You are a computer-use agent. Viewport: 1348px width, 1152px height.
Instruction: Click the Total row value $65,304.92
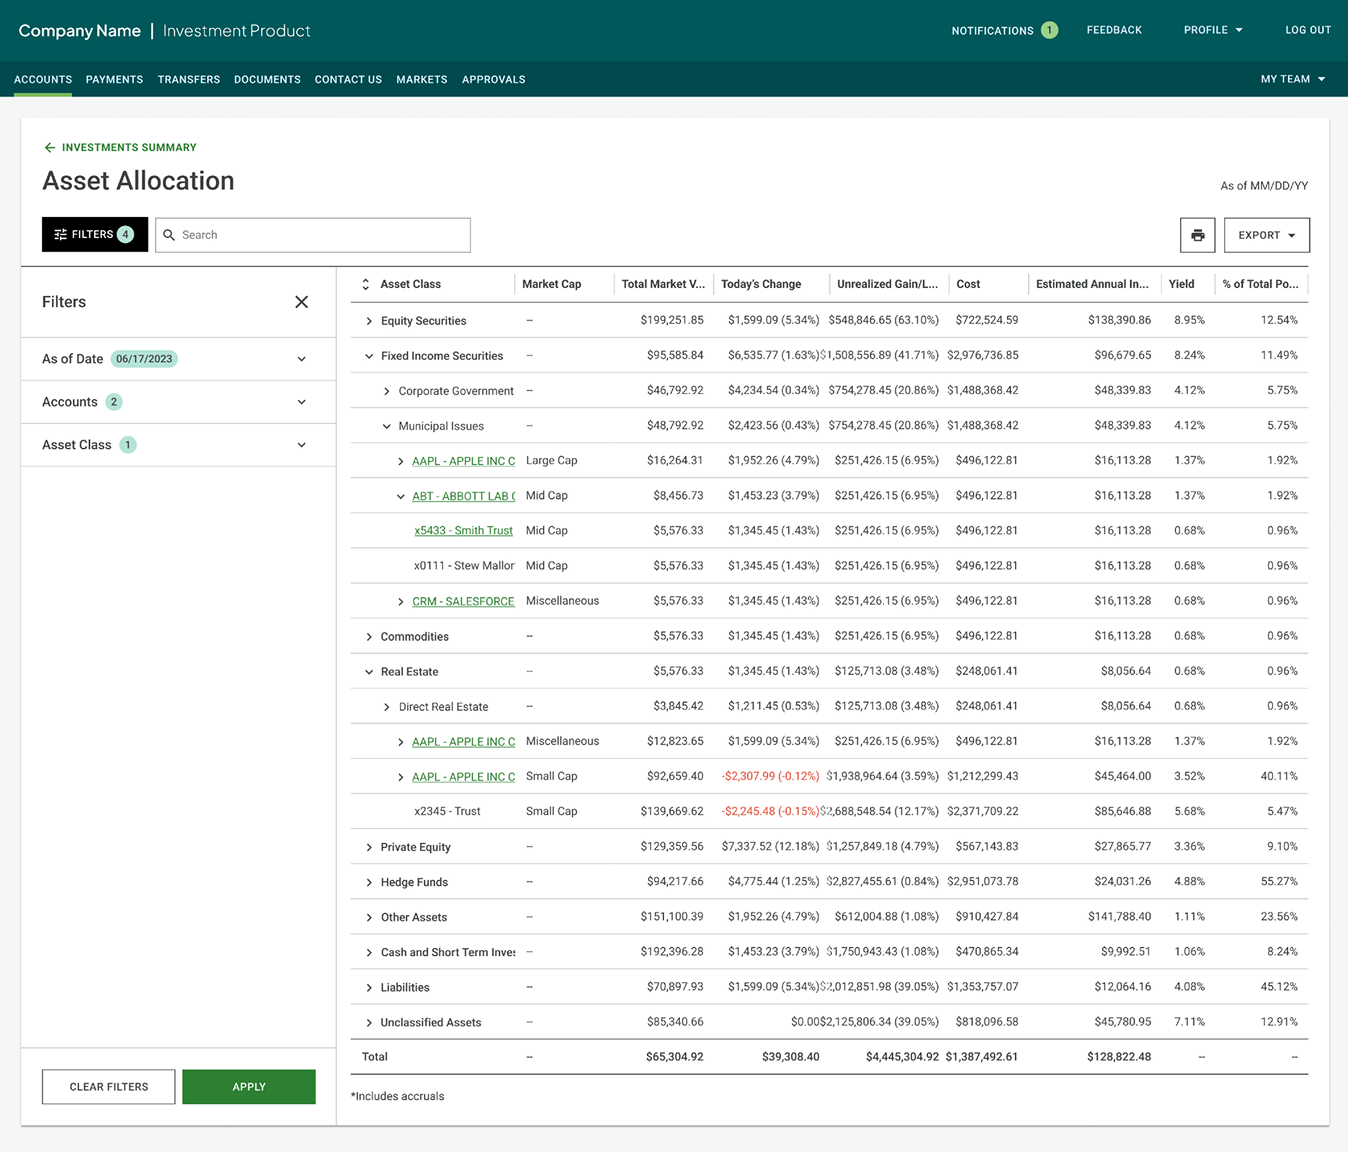[x=675, y=1057]
